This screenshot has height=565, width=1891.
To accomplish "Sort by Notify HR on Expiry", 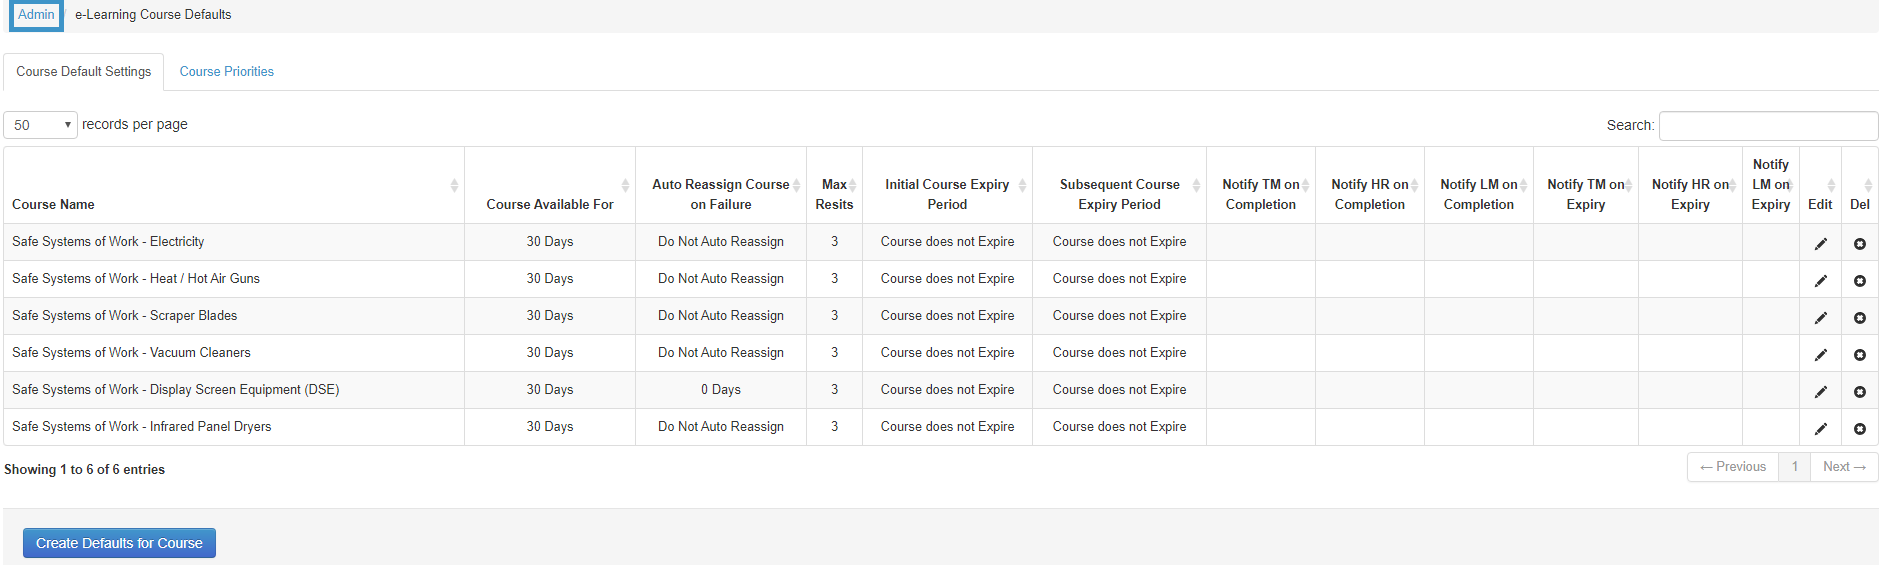I will pos(1690,185).
